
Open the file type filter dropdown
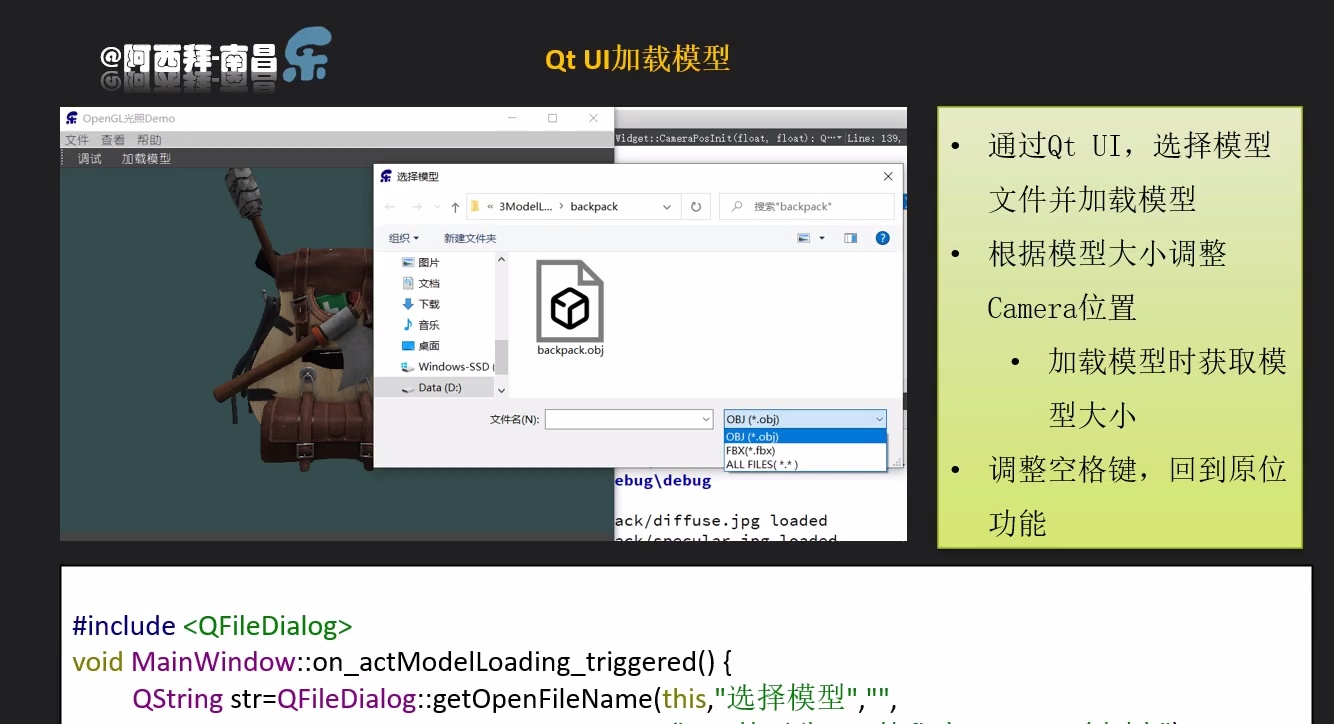[x=880, y=419]
